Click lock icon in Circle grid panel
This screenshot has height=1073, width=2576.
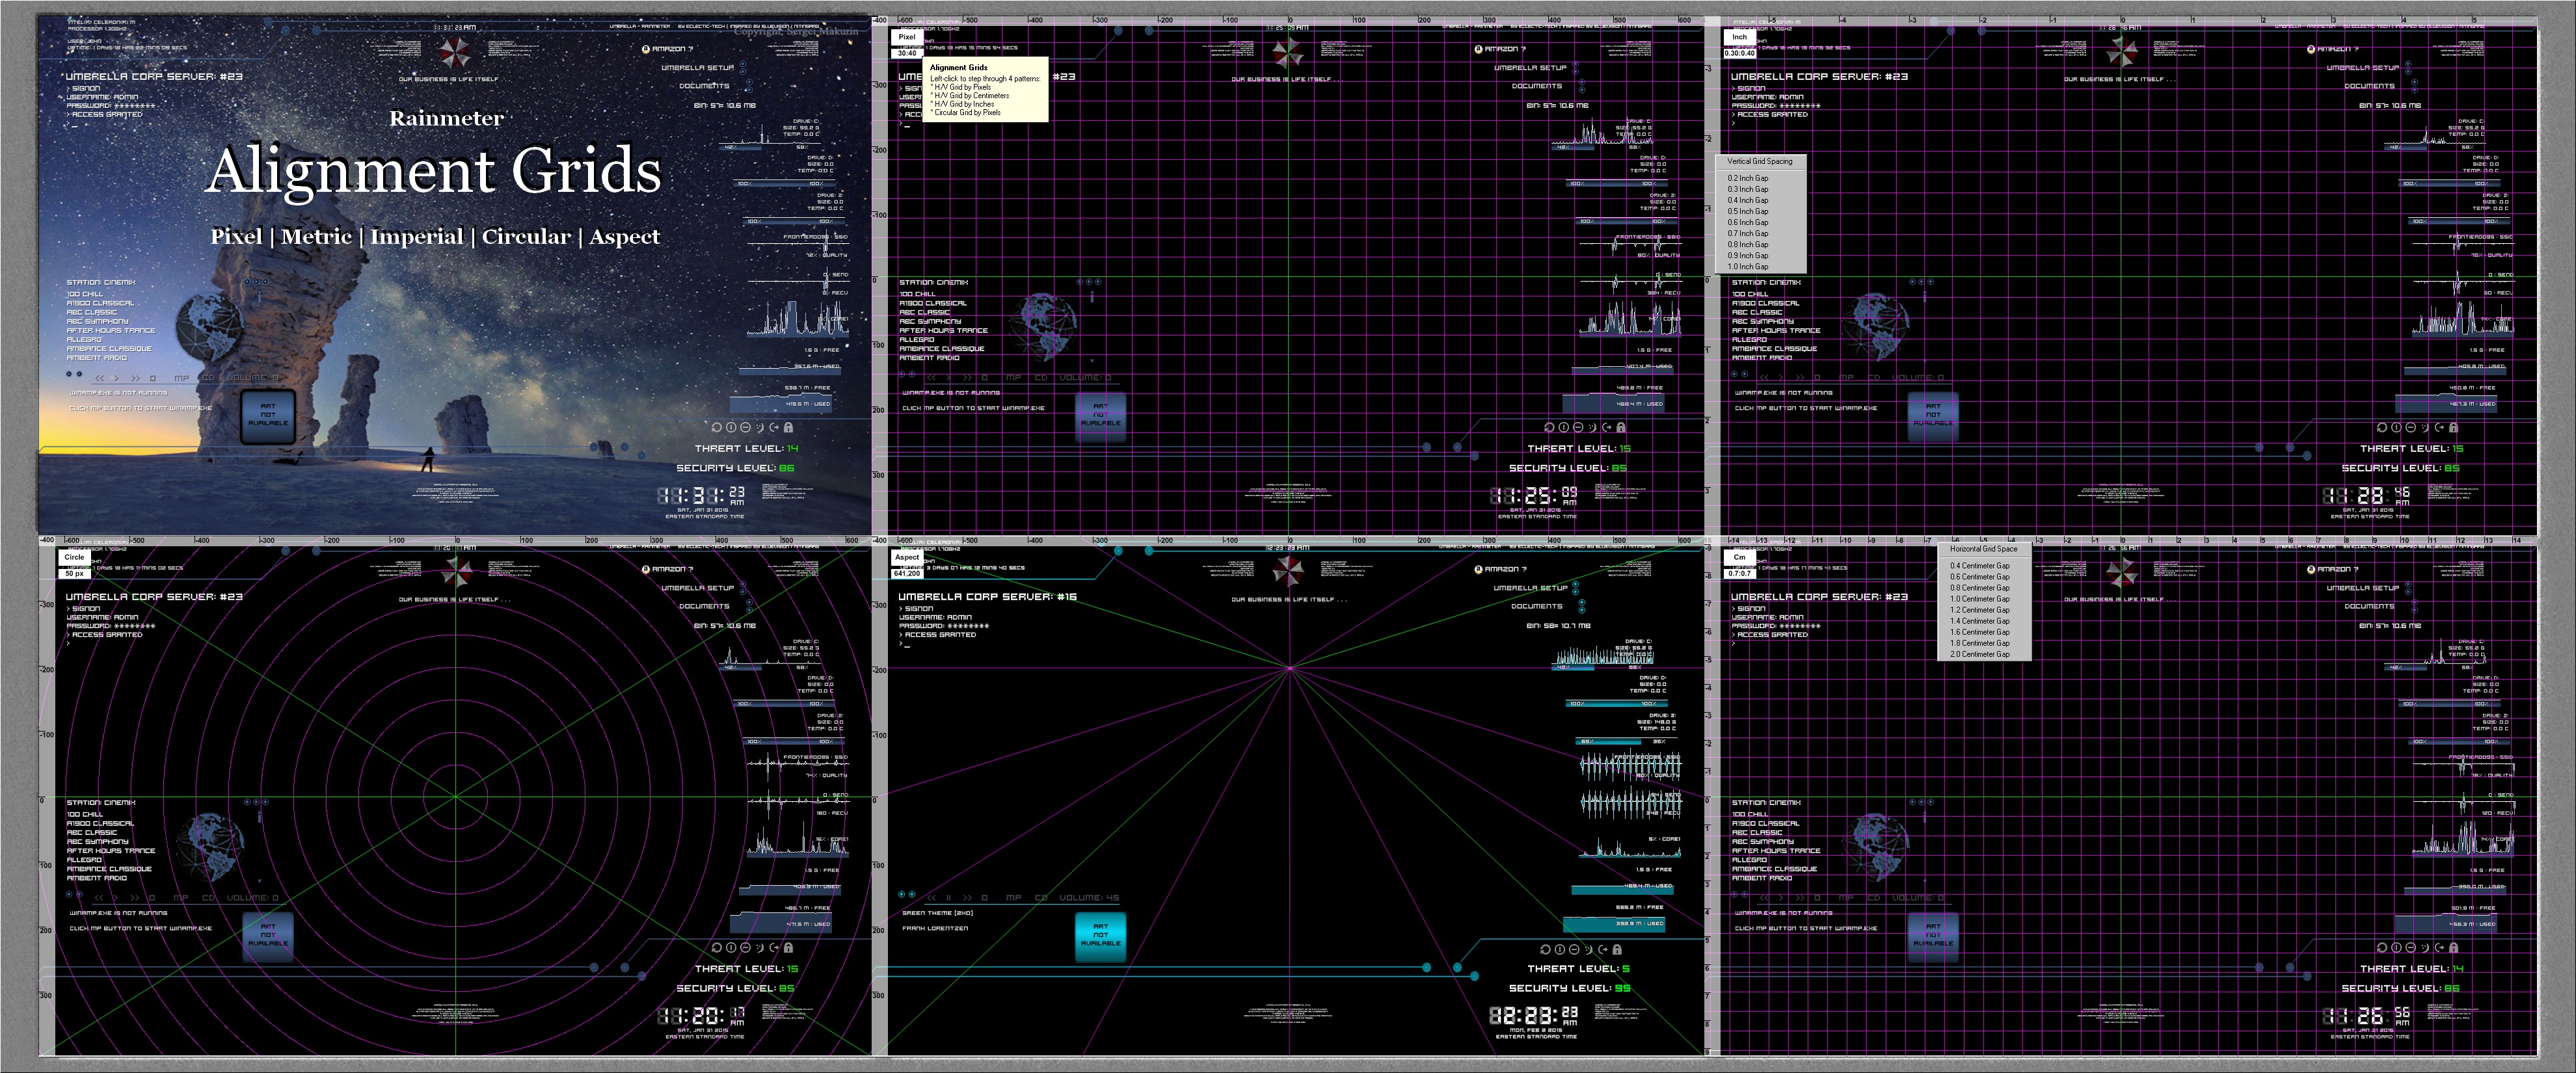point(788,947)
